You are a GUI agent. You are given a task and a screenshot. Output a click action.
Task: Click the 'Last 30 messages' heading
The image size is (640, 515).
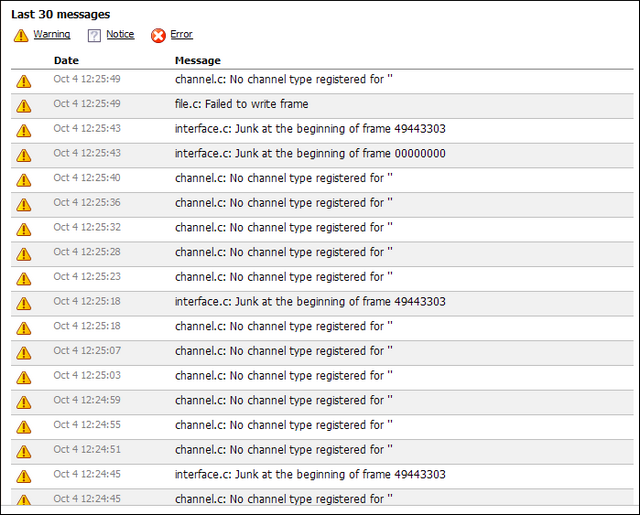60,14
